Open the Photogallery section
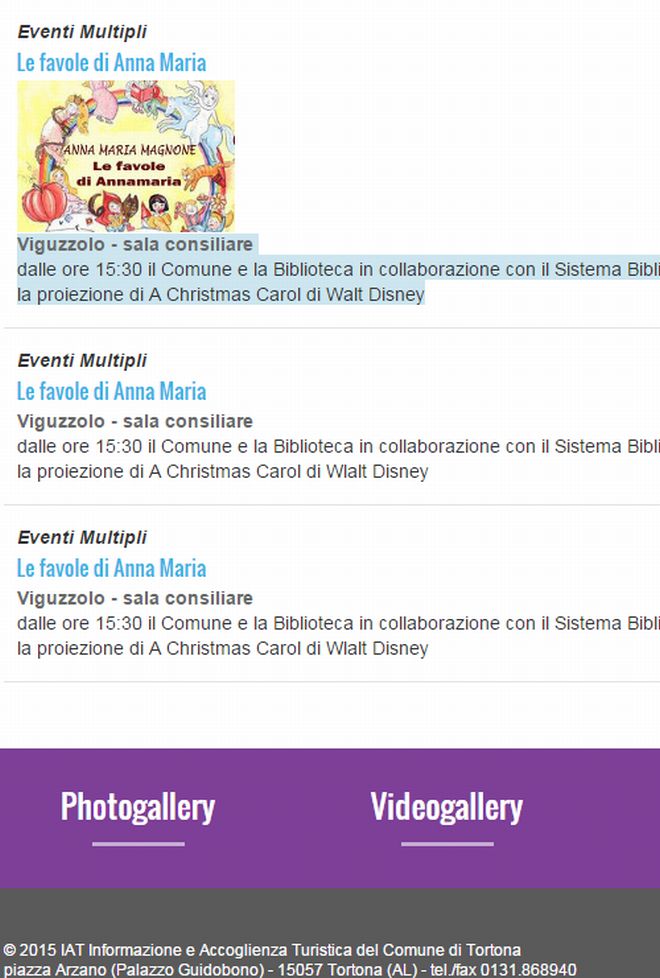 (x=138, y=807)
